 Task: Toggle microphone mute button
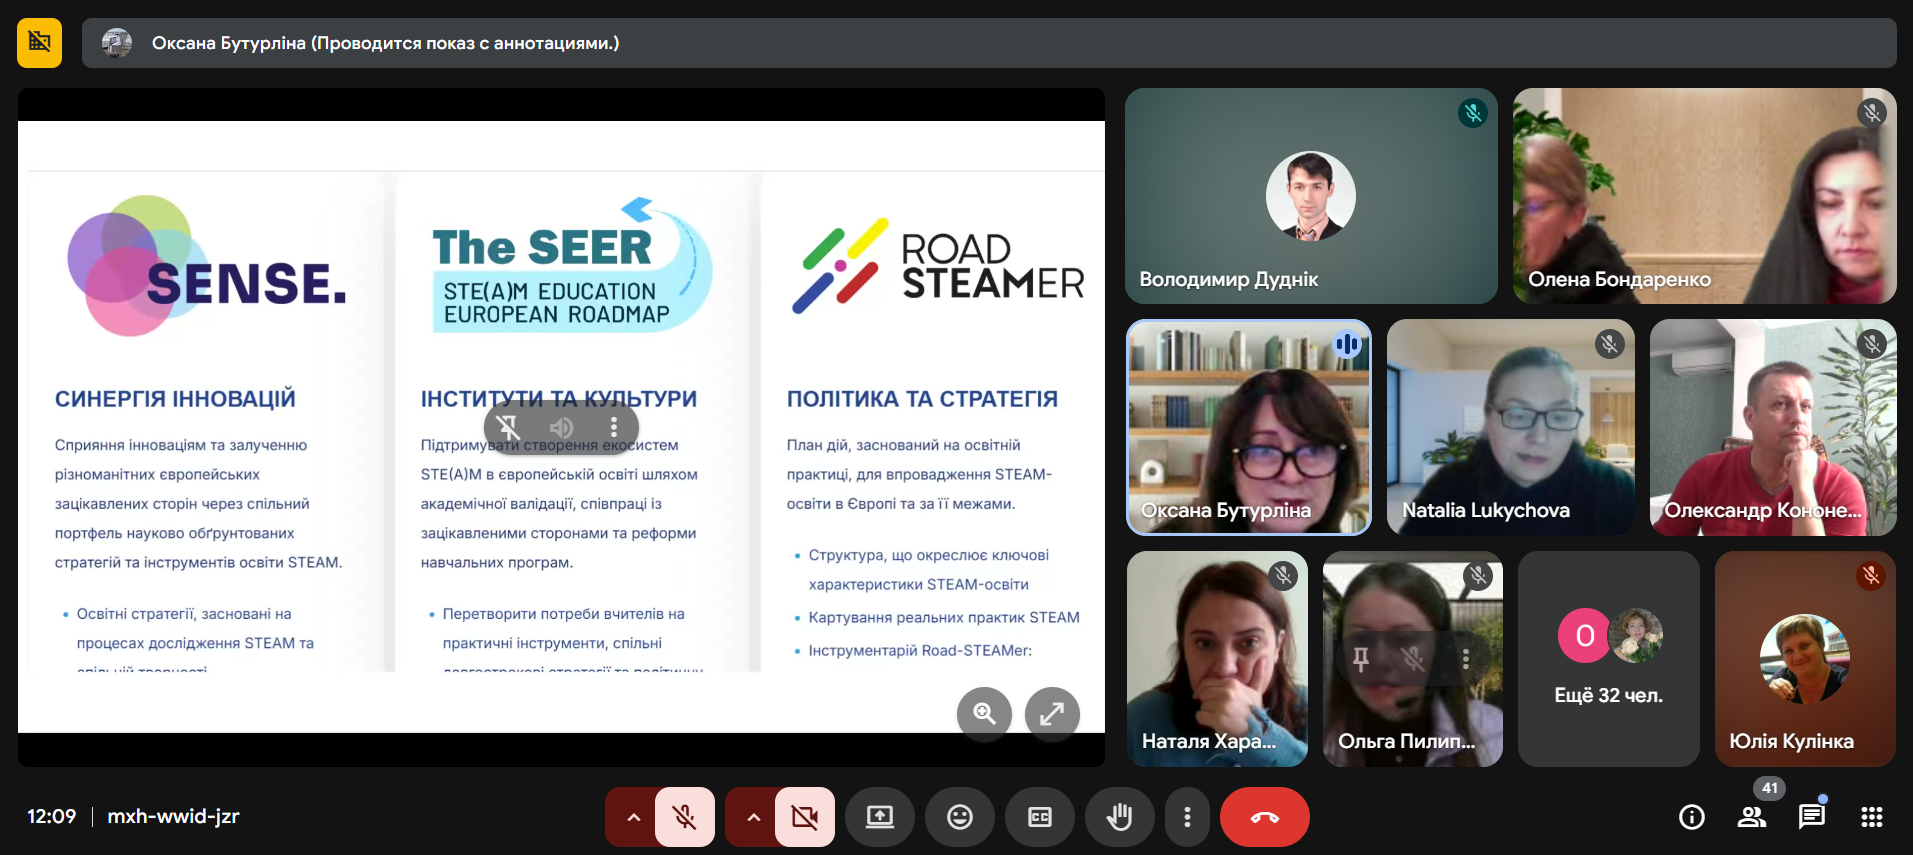[685, 817]
